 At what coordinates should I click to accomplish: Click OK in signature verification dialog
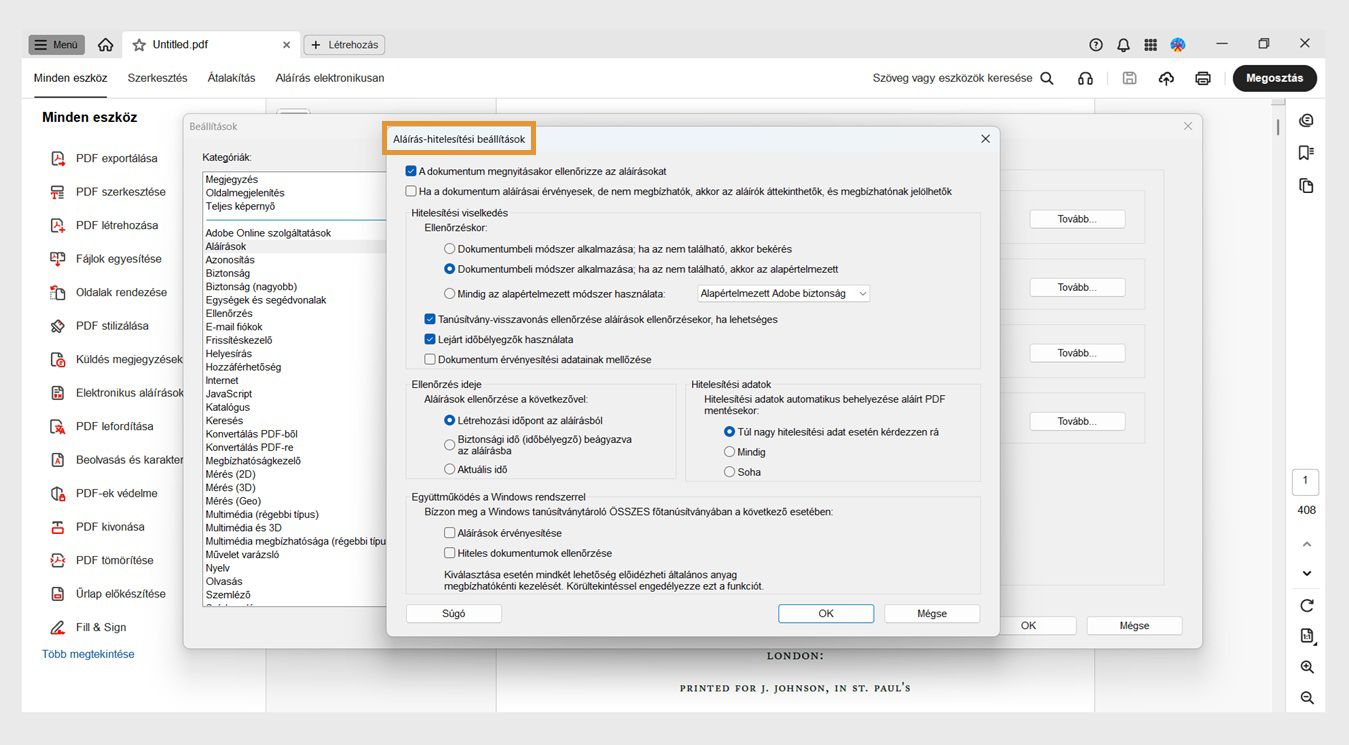pyautogui.click(x=826, y=613)
